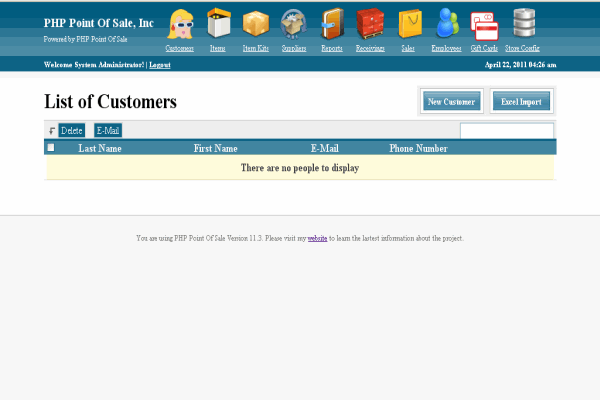
Task: Click the E-Mail button above the table
Action: [x=108, y=131]
